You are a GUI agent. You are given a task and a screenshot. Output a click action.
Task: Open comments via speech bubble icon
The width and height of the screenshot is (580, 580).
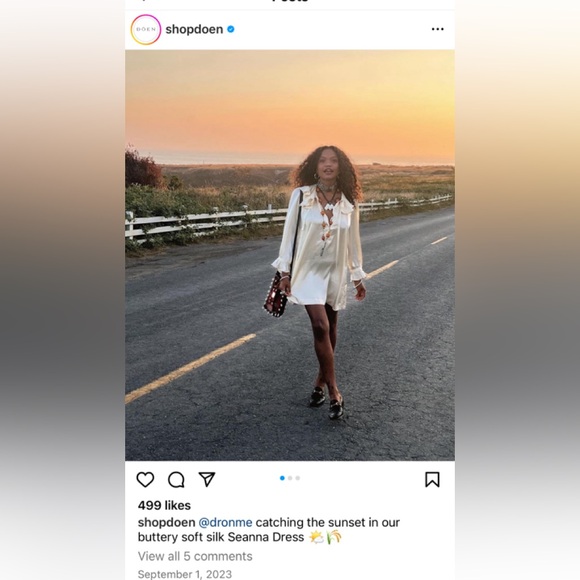pyautogui.click(x=176, y=480)
